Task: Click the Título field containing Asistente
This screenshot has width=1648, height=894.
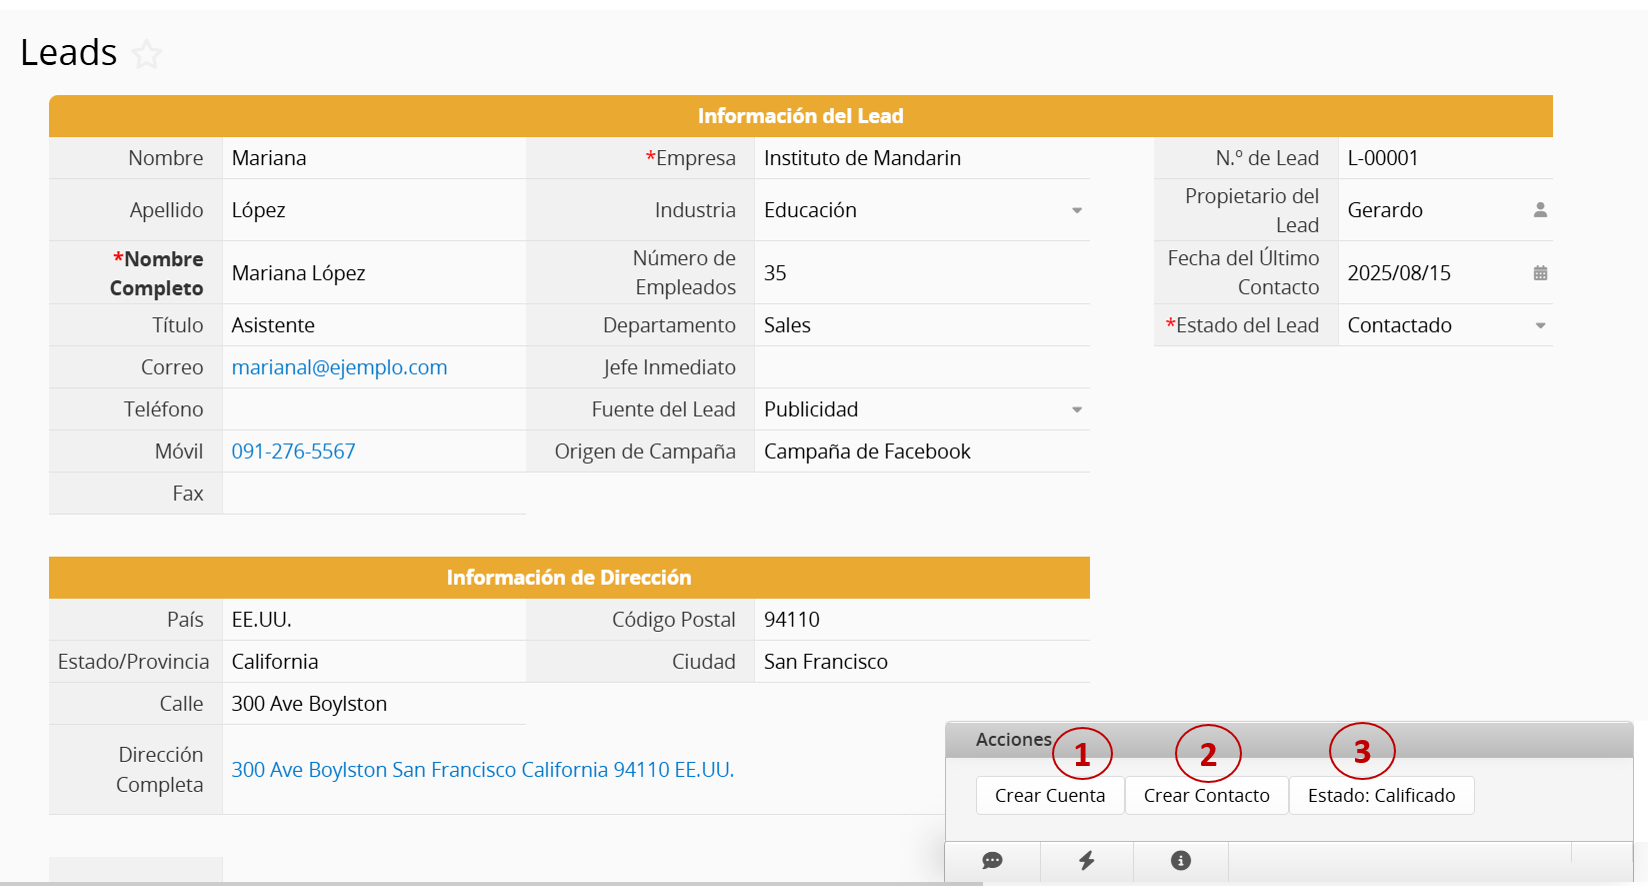Action: [373, 326]
